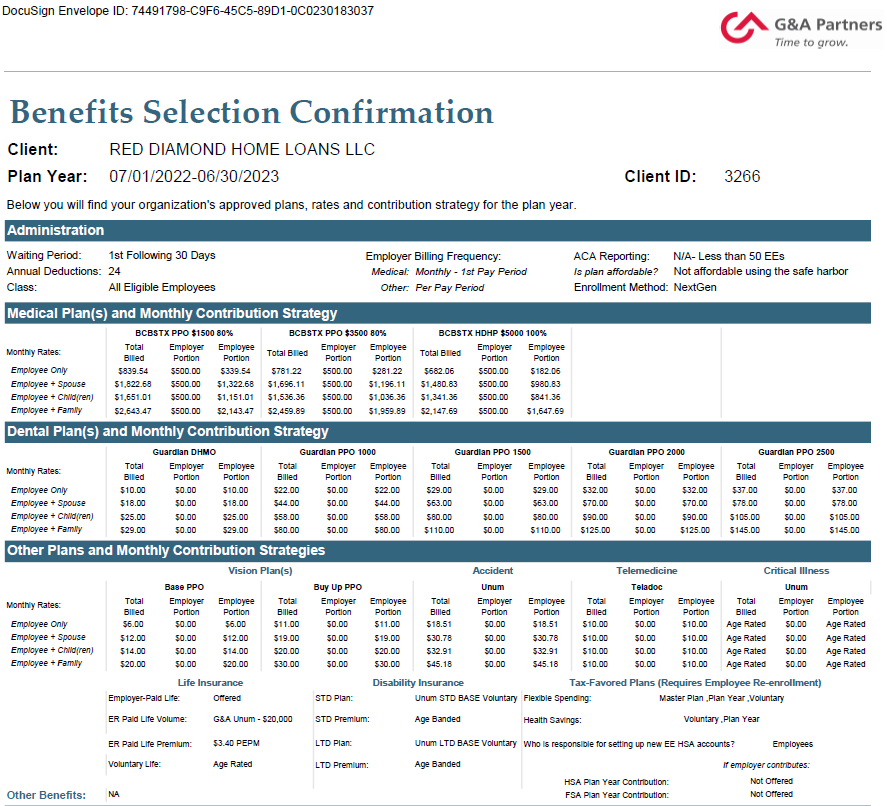The width and height of the screenshot is (887, 806).
Task: Select BCBSTX PPO $3500 80% plan heading
Action: coord(338,333)
